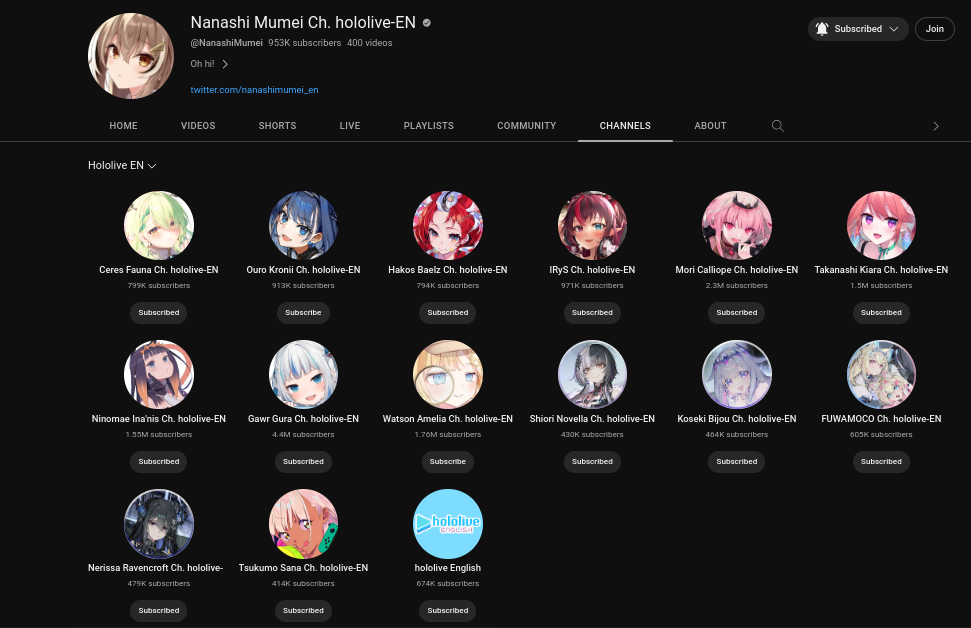
Task: Toggle Subscribed button under Ninomae Ina'nis
Action: click(159, 462)
